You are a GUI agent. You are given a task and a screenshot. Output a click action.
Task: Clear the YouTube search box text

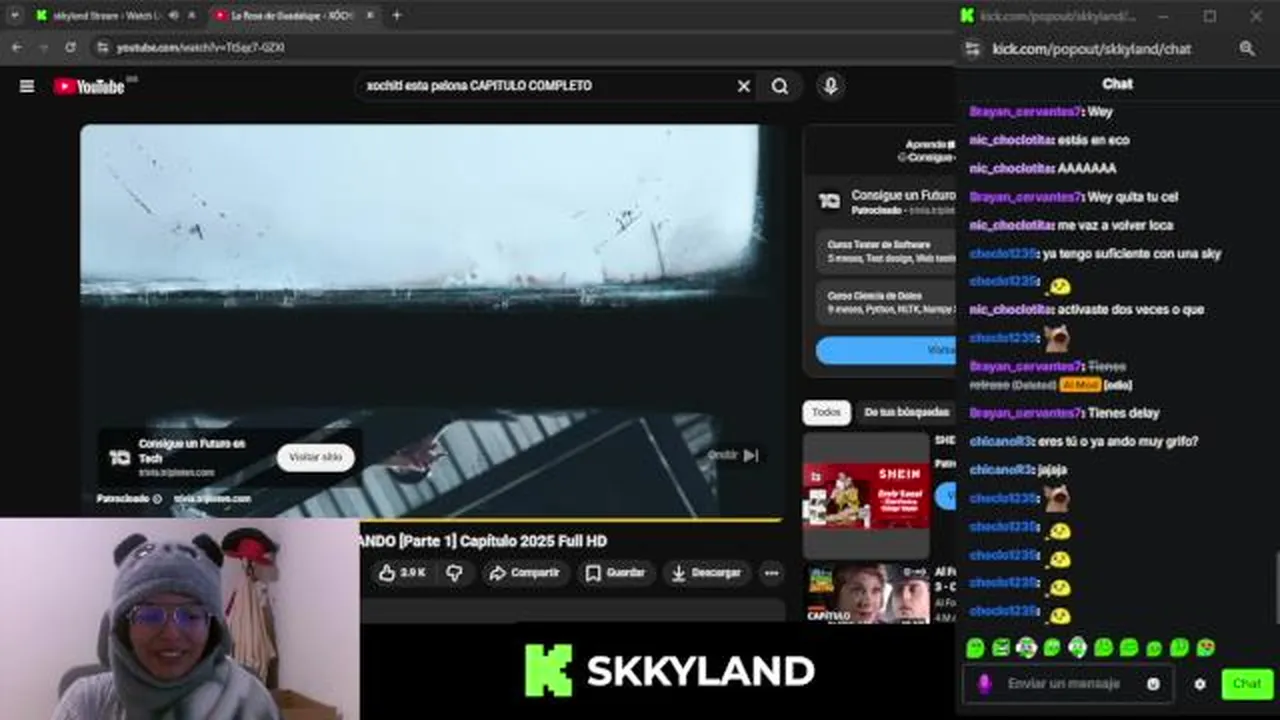(x=743, y=86)
